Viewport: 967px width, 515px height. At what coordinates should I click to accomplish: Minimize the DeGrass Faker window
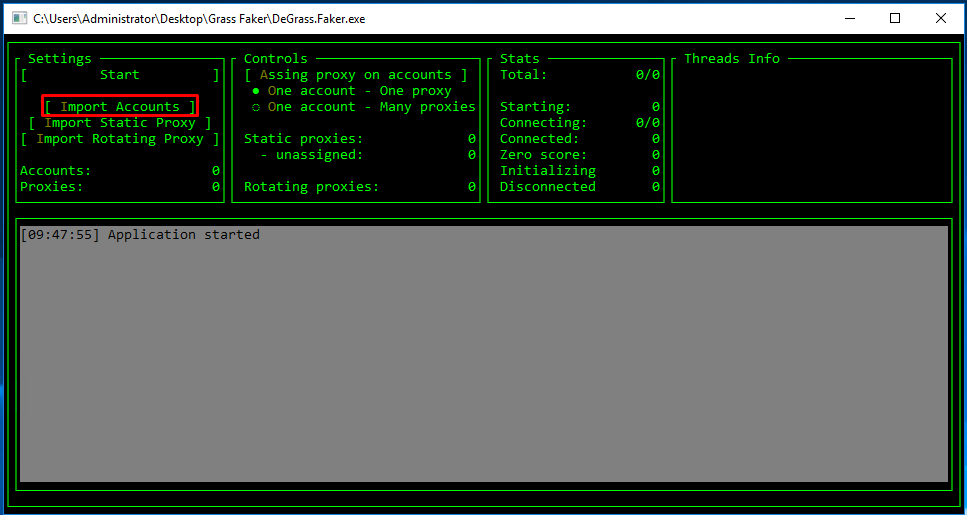click(849, 18)
